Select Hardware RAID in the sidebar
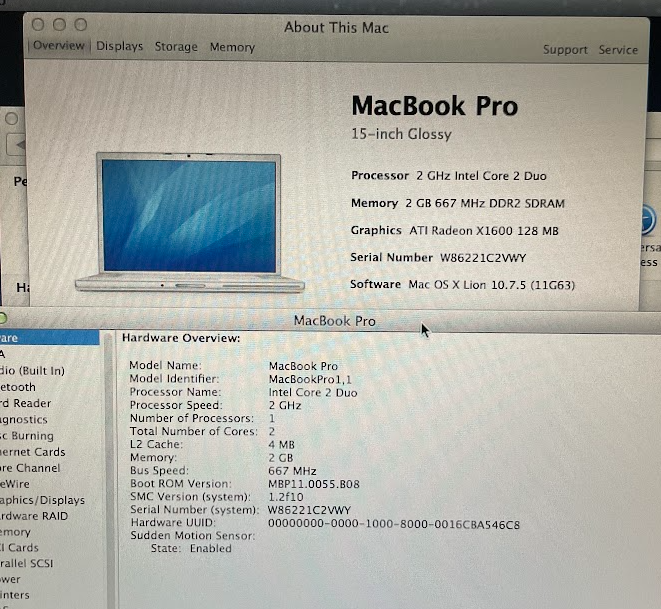The width and height of the screenshot is (661, 609). tap(34, 516)
